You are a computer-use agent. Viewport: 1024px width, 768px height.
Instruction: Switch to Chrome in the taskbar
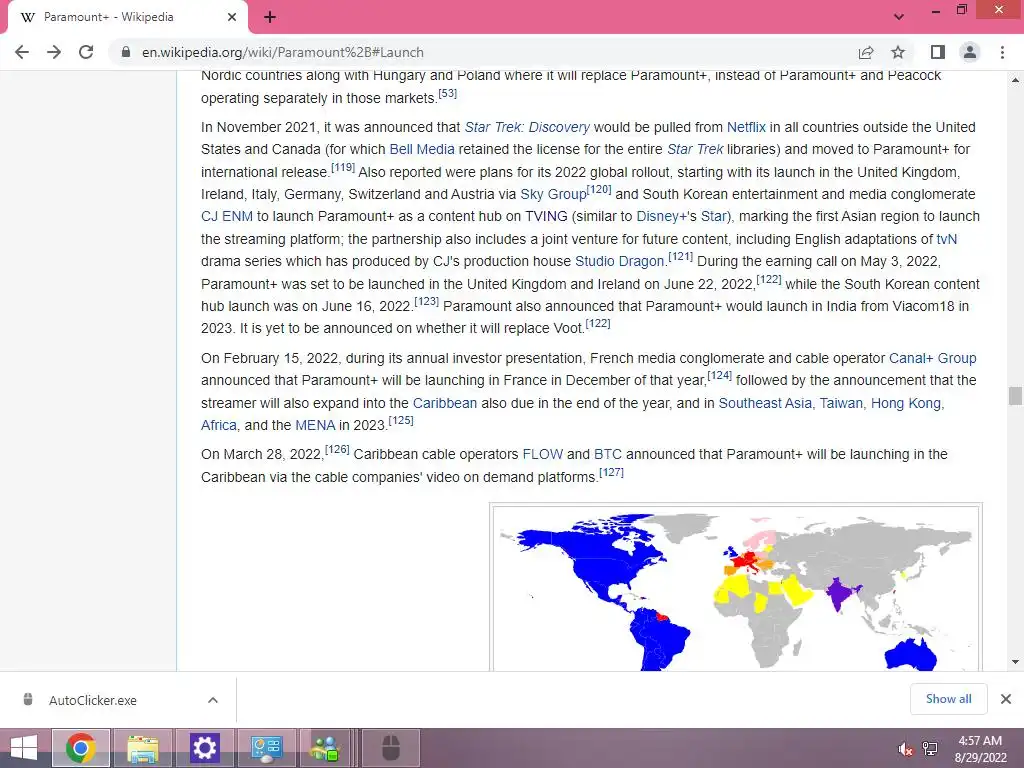80,748
